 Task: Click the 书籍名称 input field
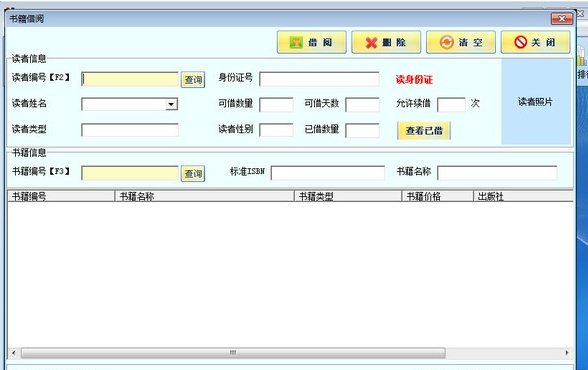(497, 173)
